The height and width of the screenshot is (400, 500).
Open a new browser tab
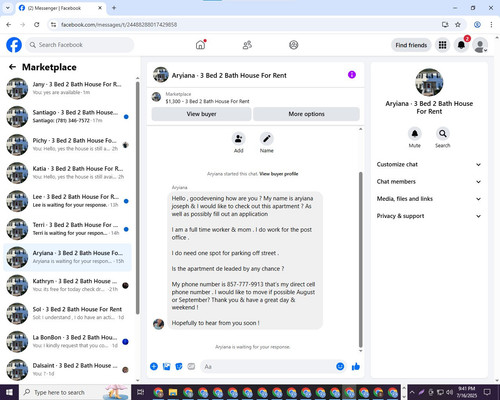(x=114, y=8)
